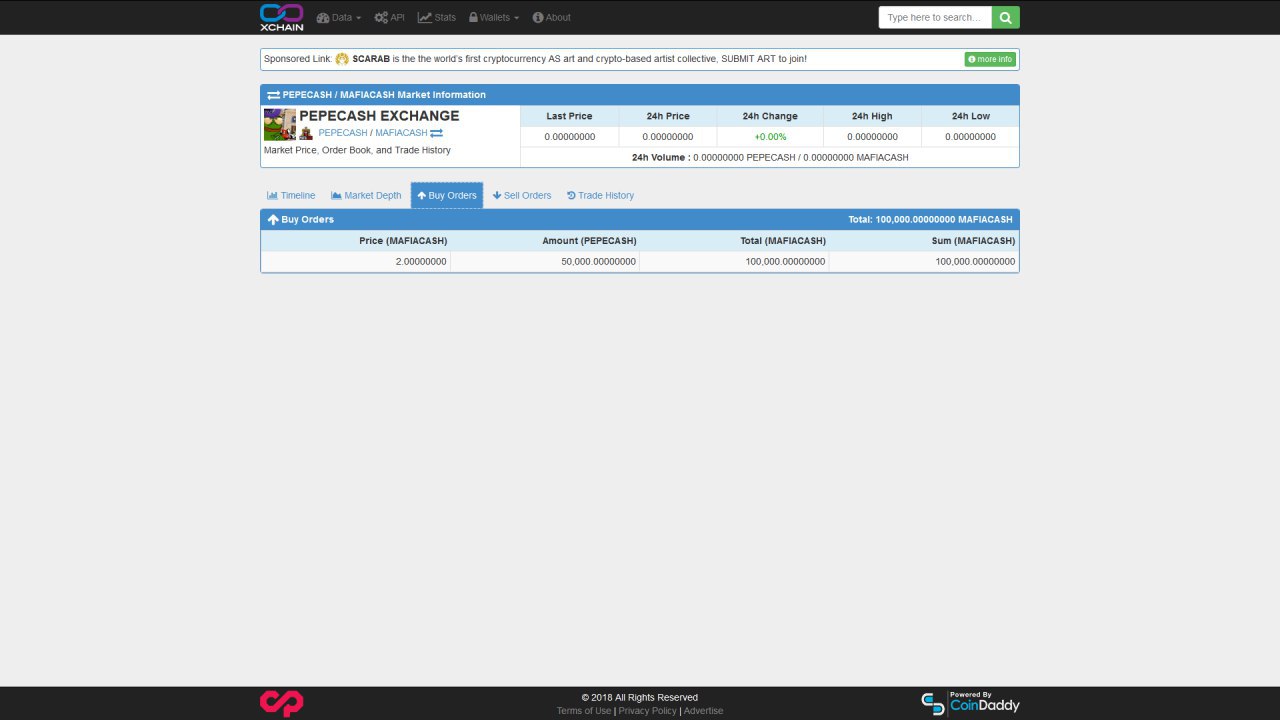Open the MAFIACASH asset link
This screenshot has height=720, width=1280.
click(401, 133)
